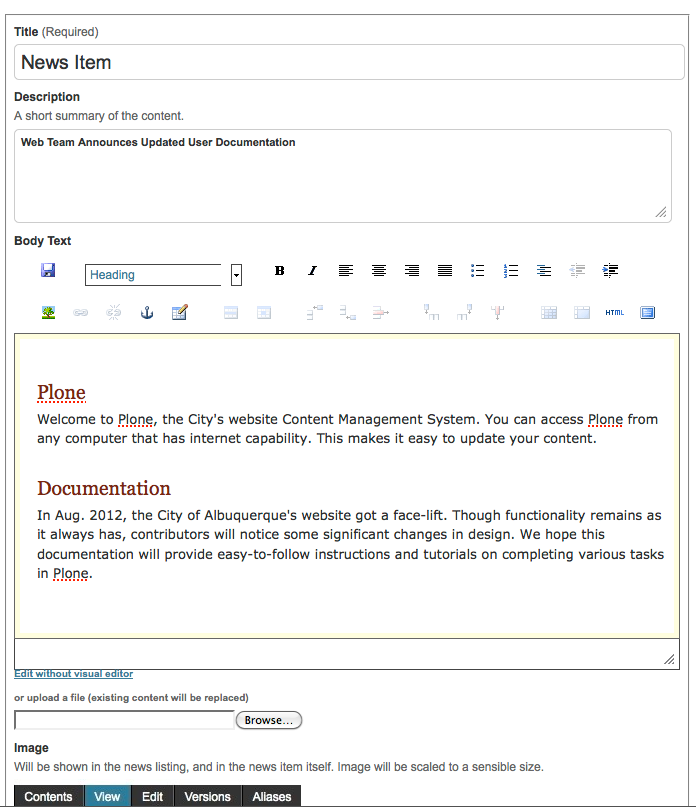Image resolution: width=696 pixels, height=807 pixels.
Task: Click the broken chain remove-link icon
Action: coord(114,312)
